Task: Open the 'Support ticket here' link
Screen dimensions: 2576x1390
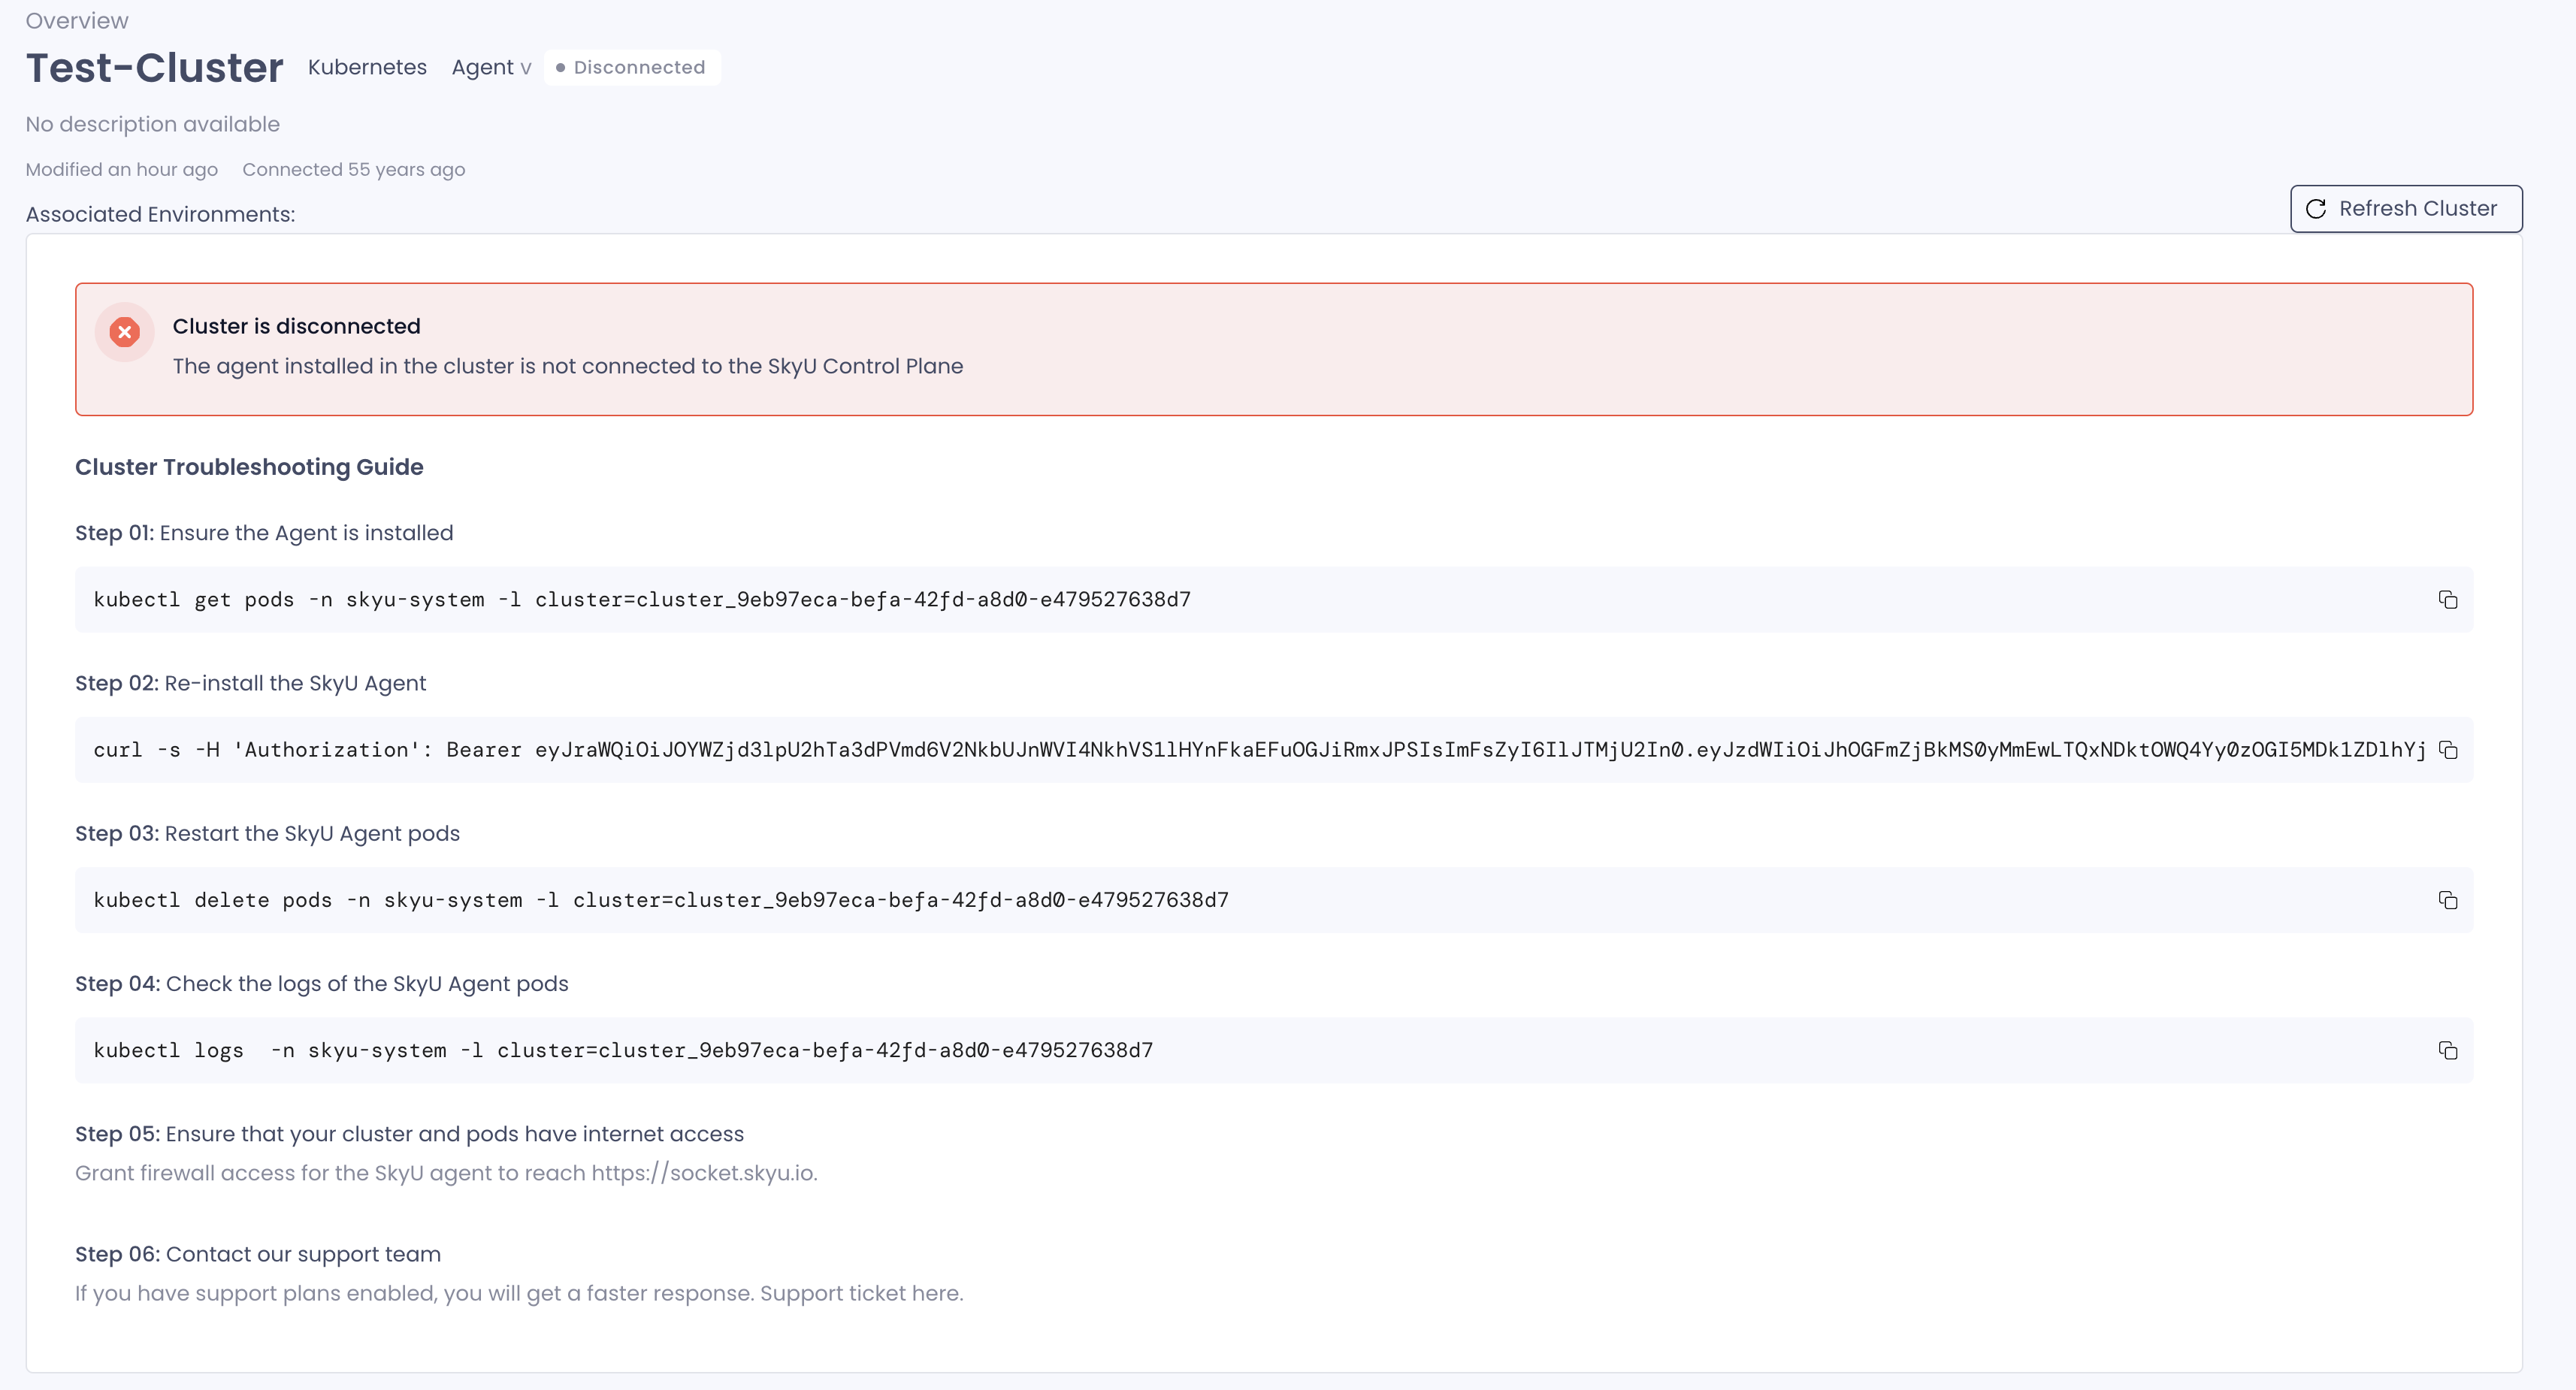Action: (x=861, y=1293)
